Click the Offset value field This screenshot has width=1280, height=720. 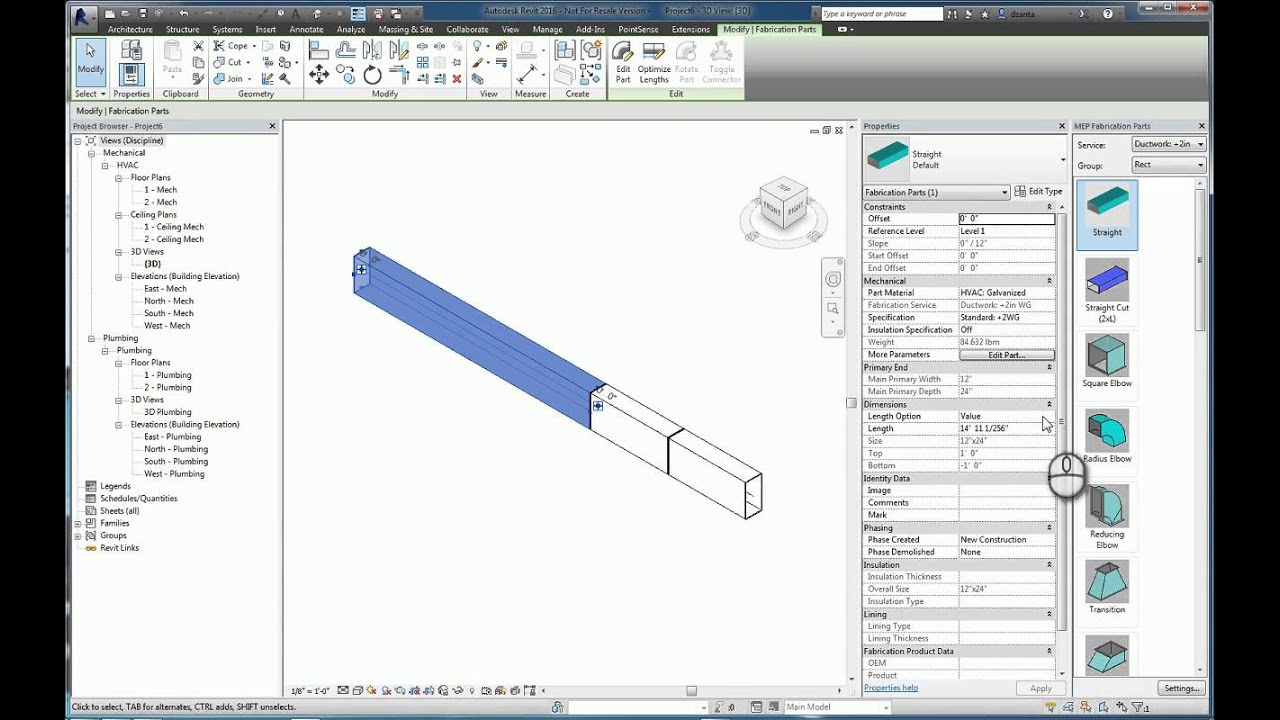[x=1006, y=218]
